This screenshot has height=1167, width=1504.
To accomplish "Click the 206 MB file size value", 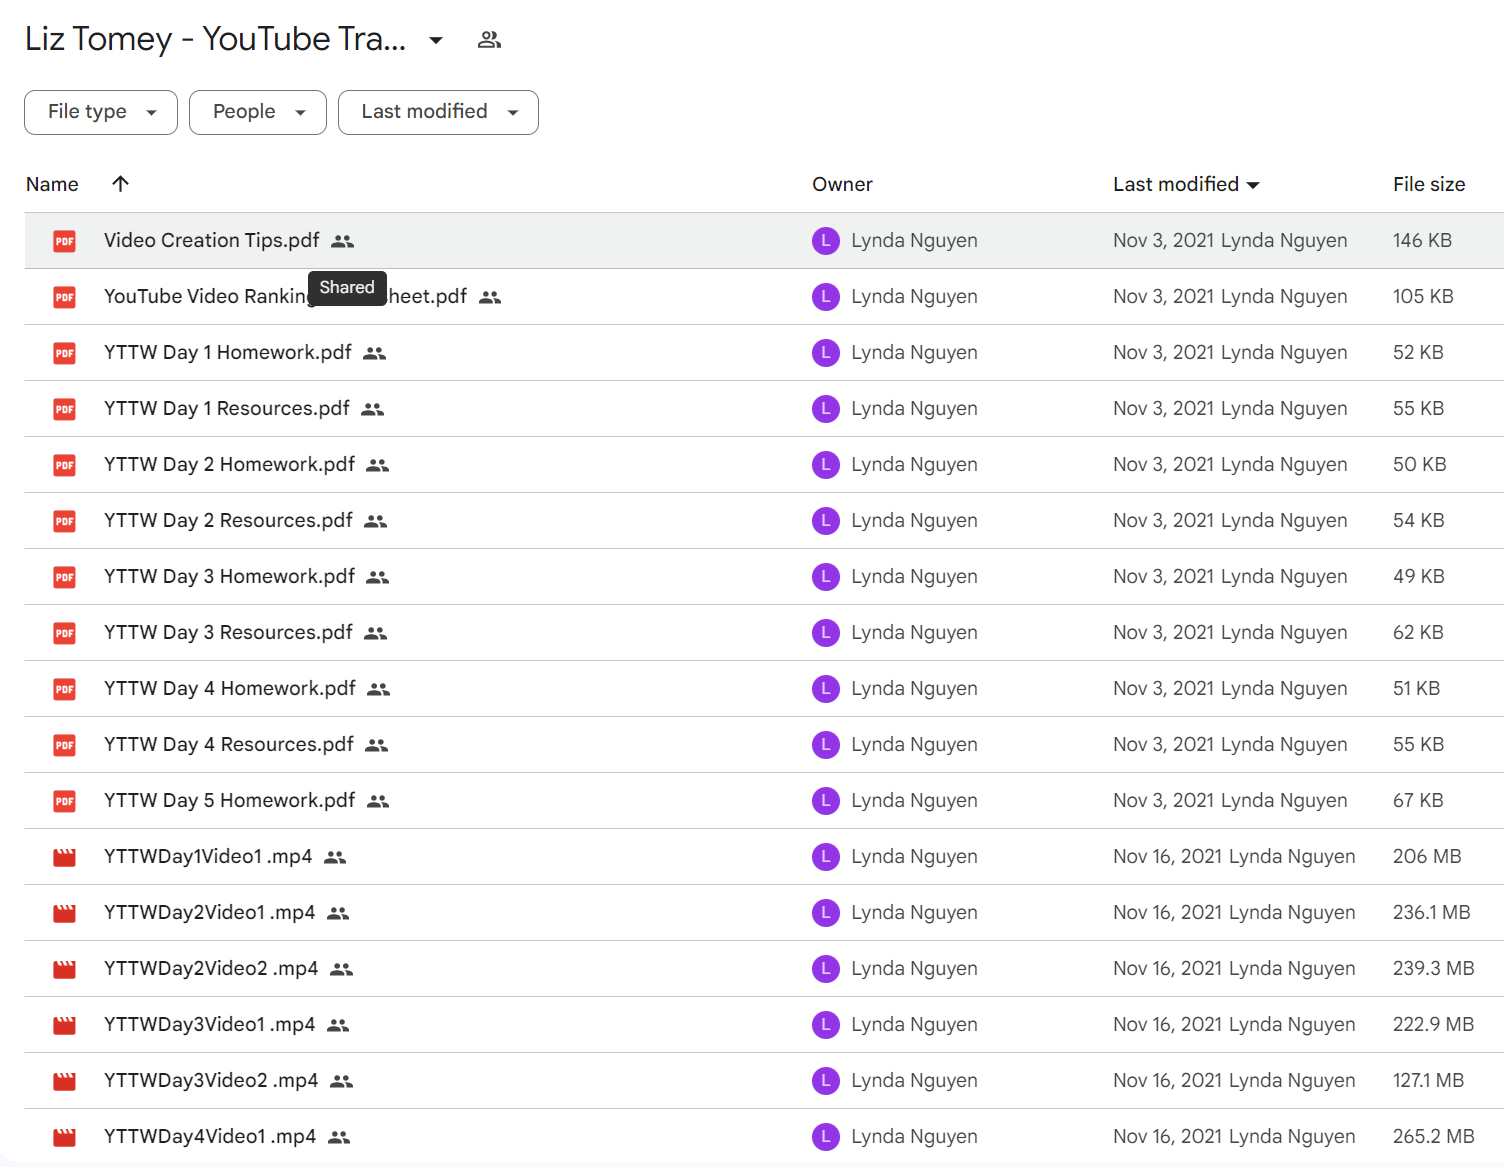I will 1427,856.
